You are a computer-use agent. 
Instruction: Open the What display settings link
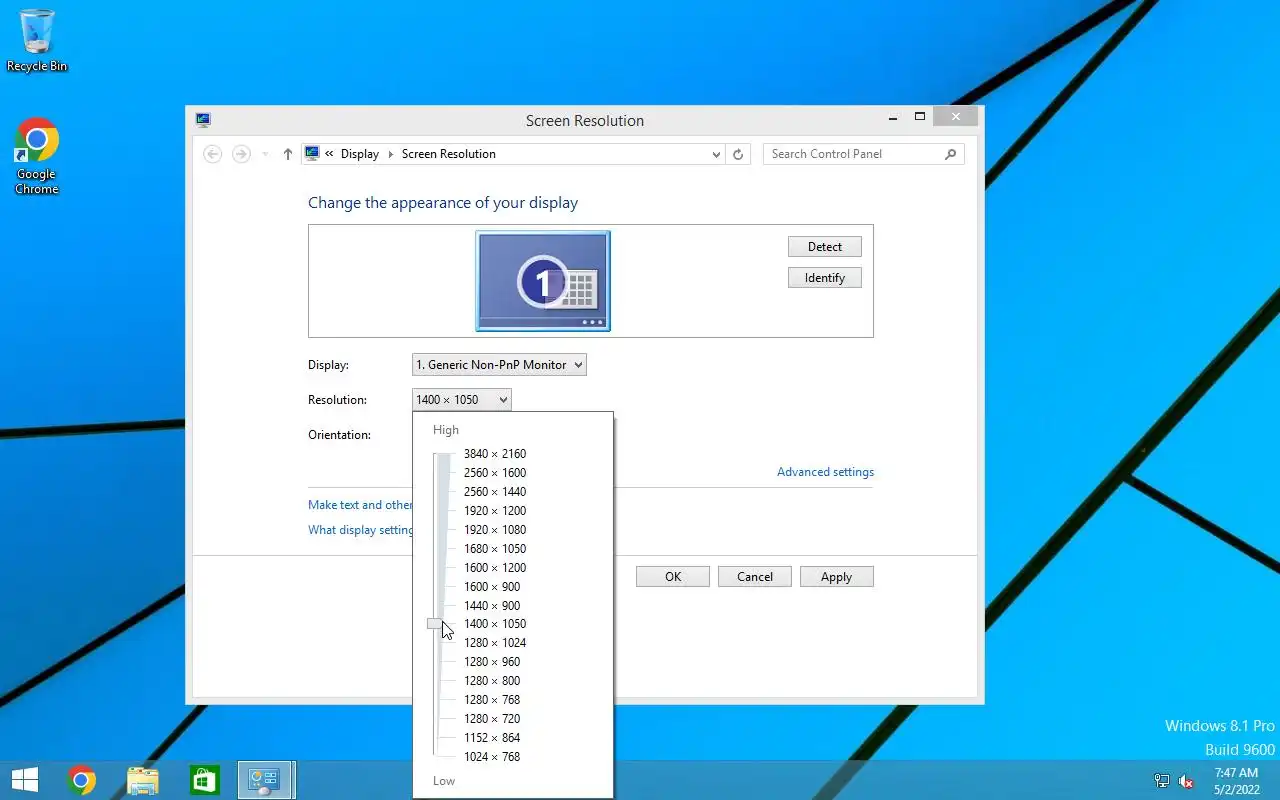click(x=360, y=530)
